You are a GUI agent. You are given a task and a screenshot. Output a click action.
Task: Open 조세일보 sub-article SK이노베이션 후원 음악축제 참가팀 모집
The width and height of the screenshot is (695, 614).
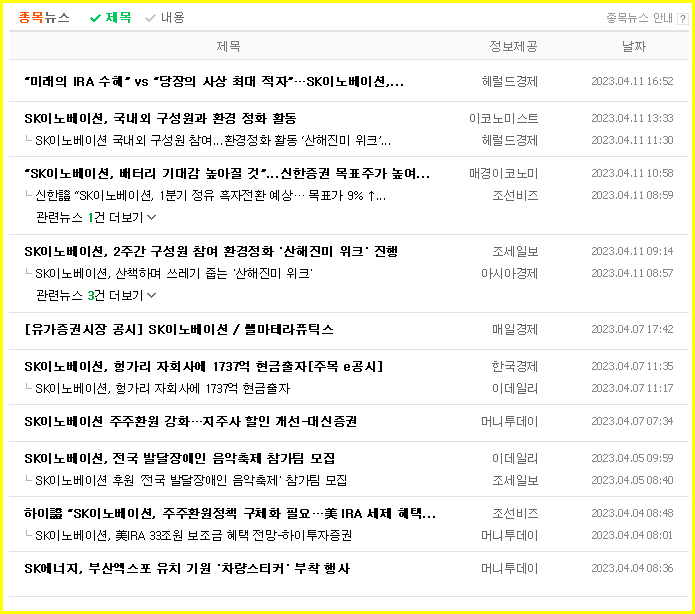point(191,481)
